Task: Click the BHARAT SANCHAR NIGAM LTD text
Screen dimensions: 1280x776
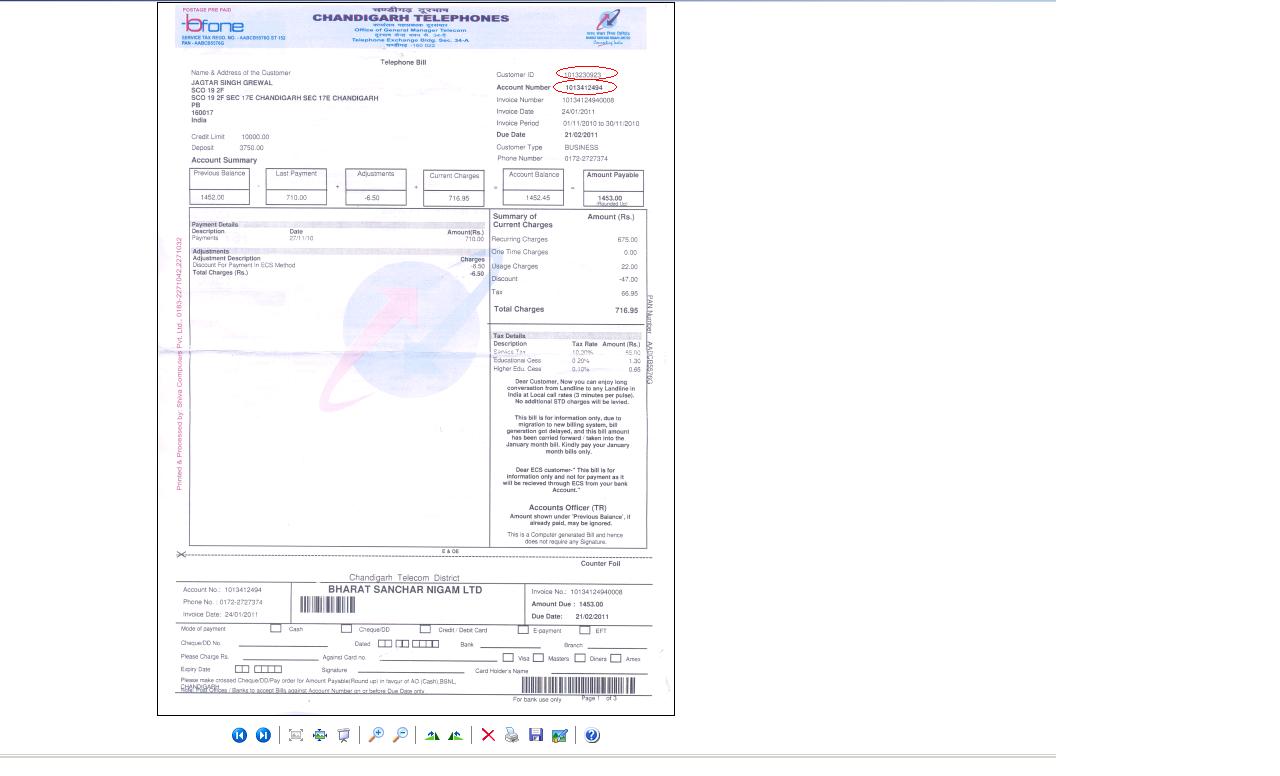Action: tap(405, 590)
